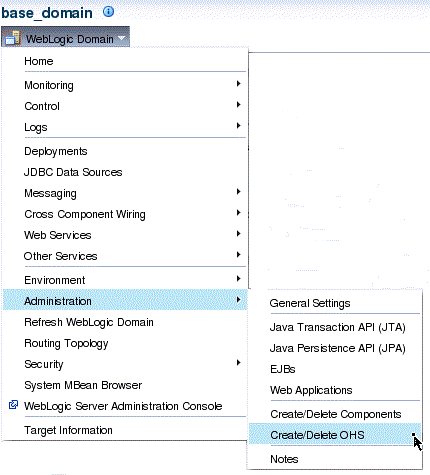This screenshot has height=475, width=430.
Task: Open the Control submenu arrow
Action: (238, 105)
